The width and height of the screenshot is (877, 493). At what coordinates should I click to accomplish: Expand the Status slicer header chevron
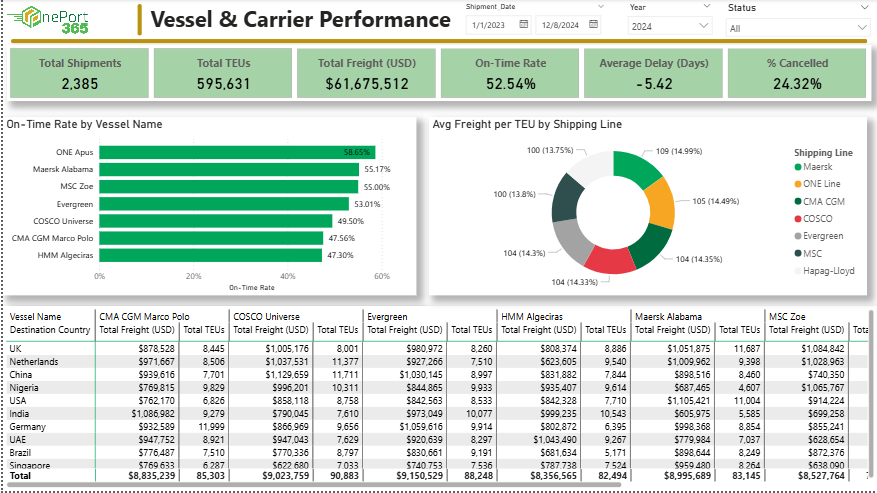click(x=865, y=7)
